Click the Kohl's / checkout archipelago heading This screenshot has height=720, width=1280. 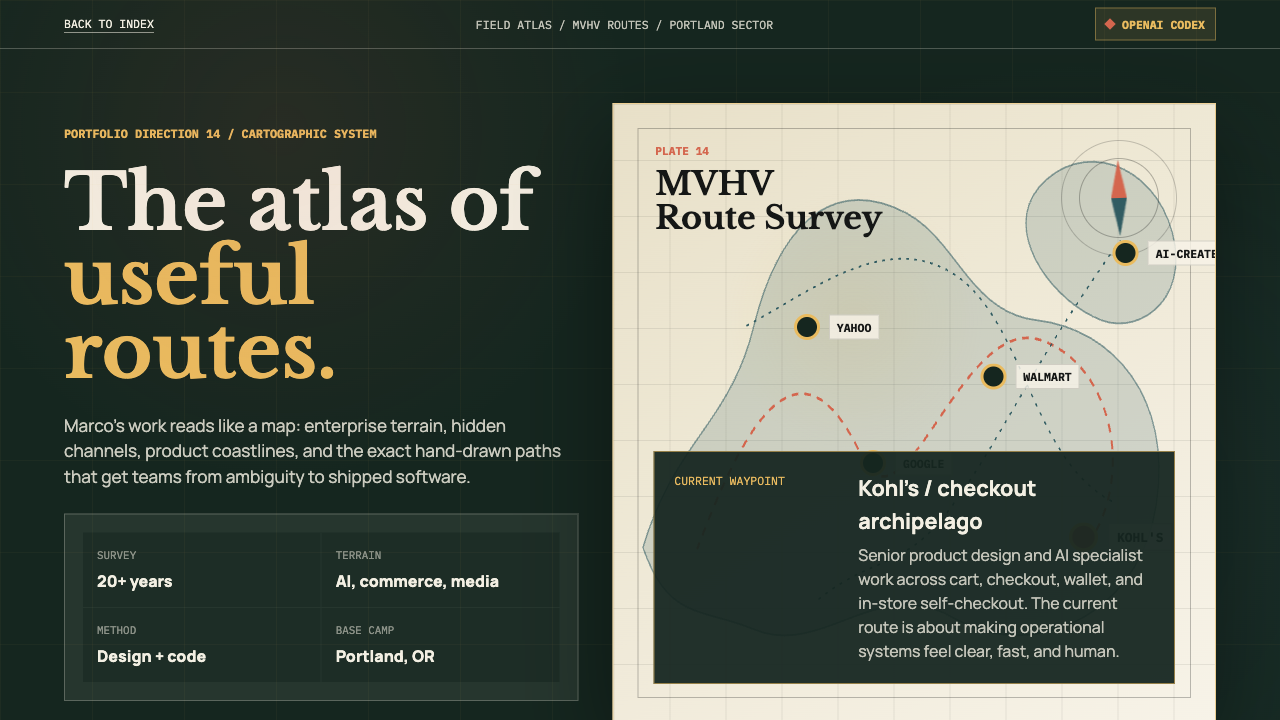(947, 505)
